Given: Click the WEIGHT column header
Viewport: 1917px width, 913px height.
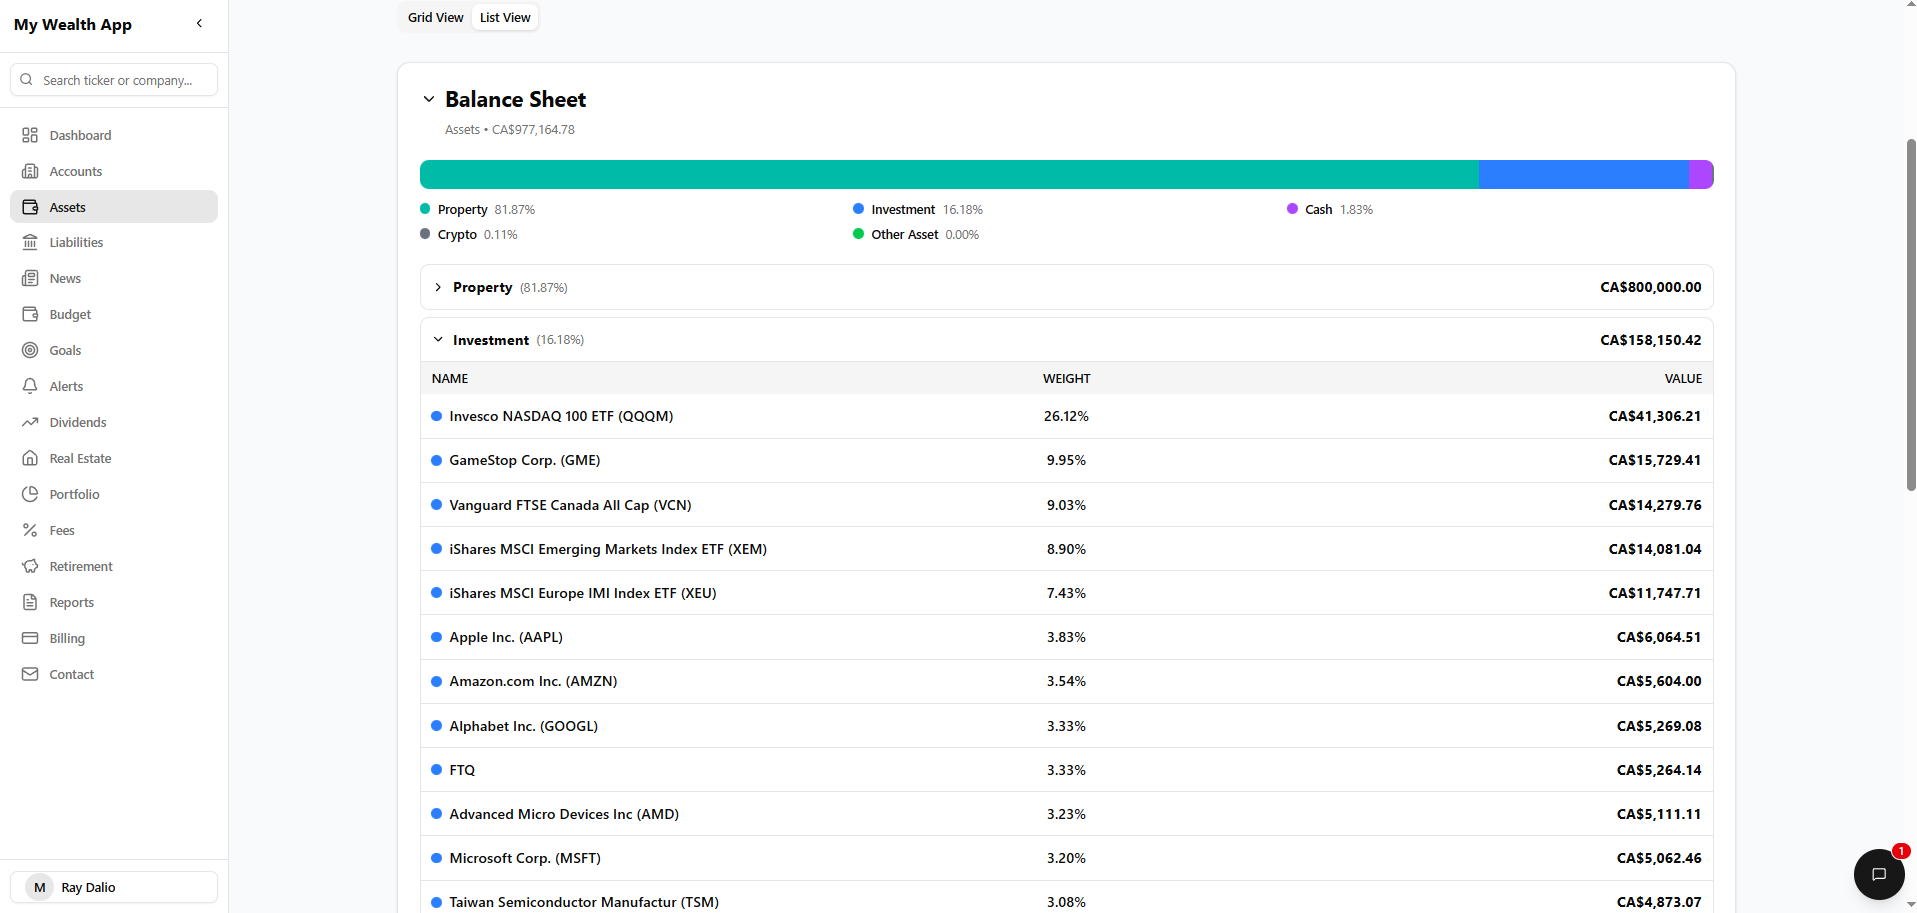Looking at the screenshot, I should 1066,378.
